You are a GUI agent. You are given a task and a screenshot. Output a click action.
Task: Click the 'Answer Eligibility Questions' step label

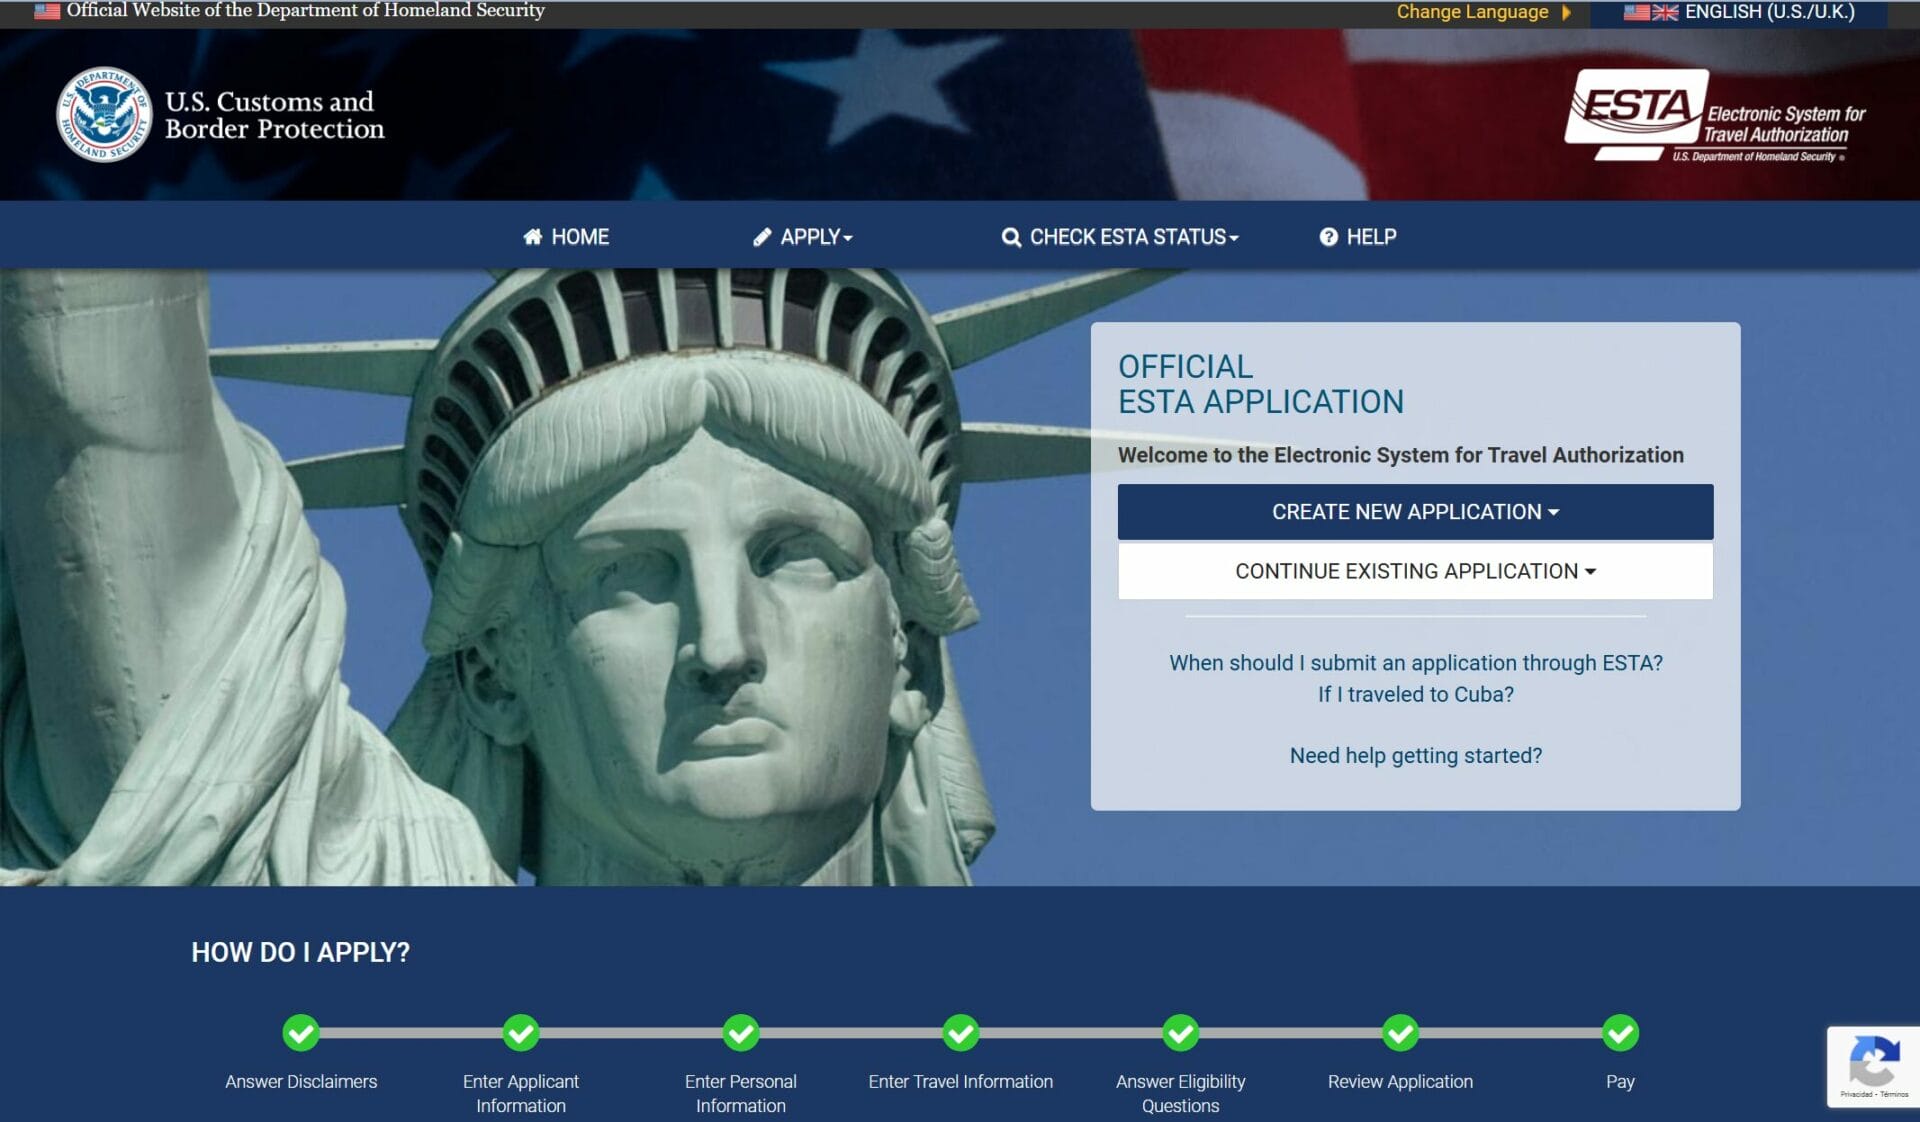(x=1181, y=1094)
